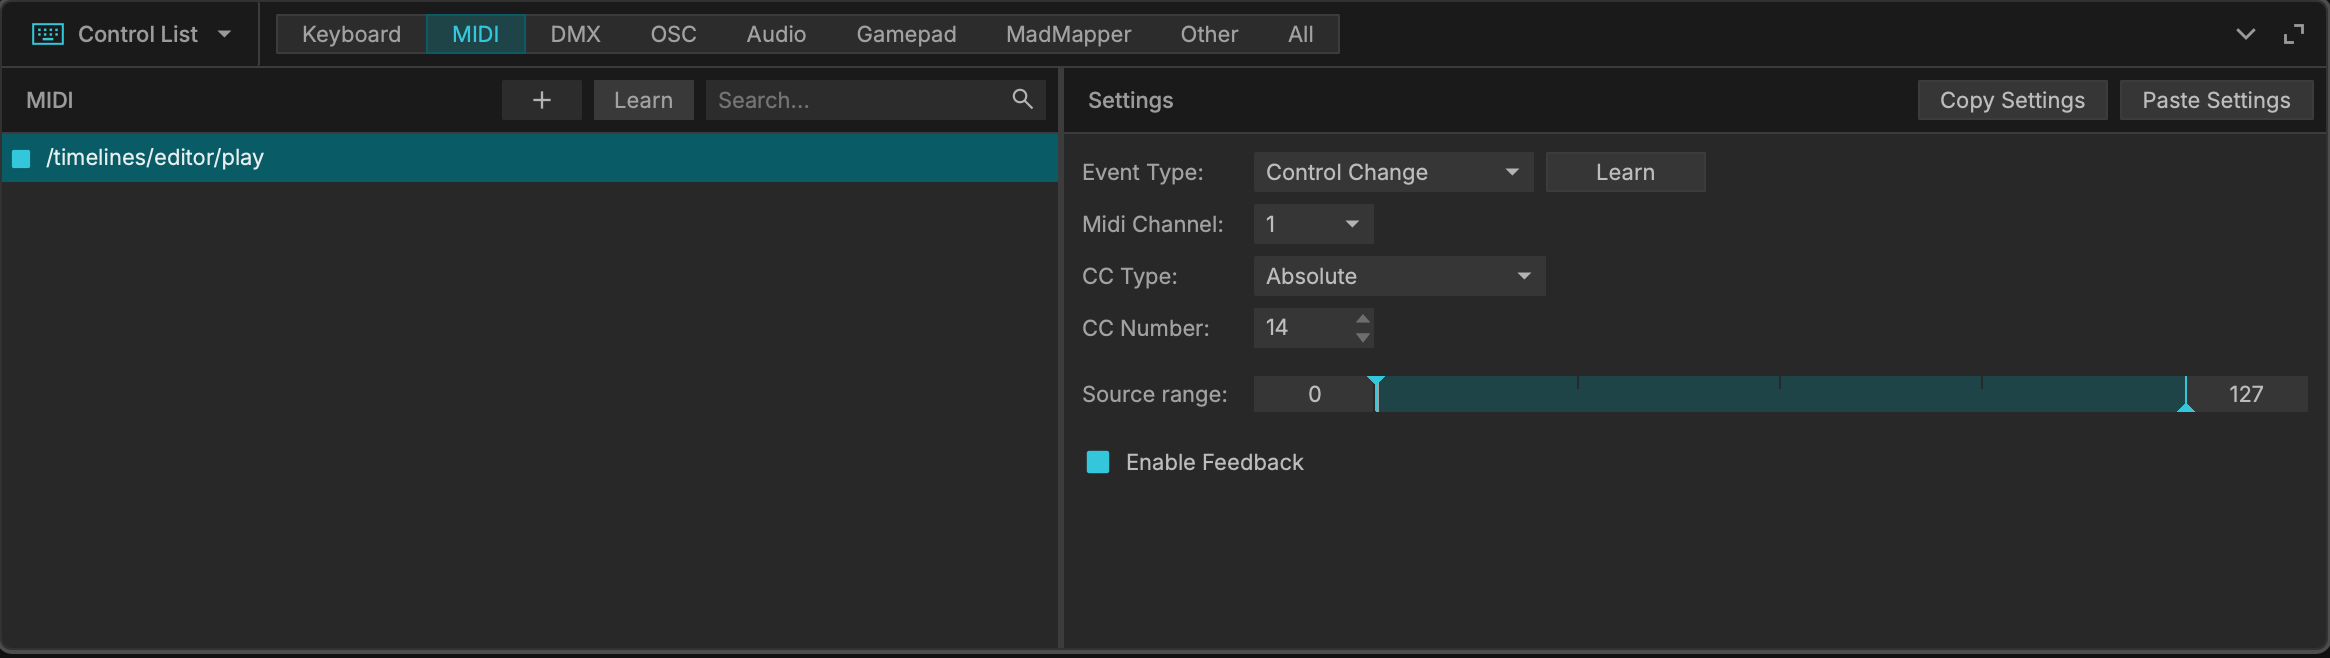This screenshot has height=658, width=2330.
Task: Click Copy Settings button
Action: (x=2012, y=100)
